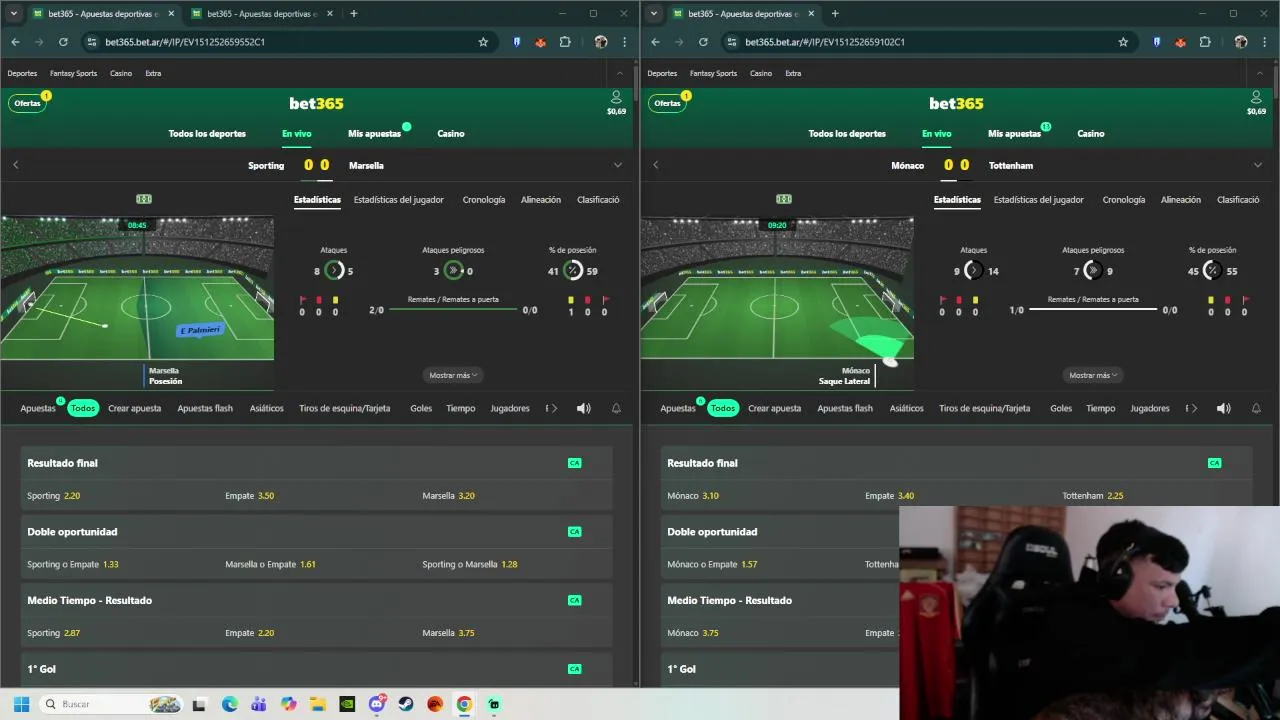
Task: Reload page in right browser
Action: (703, 42)
